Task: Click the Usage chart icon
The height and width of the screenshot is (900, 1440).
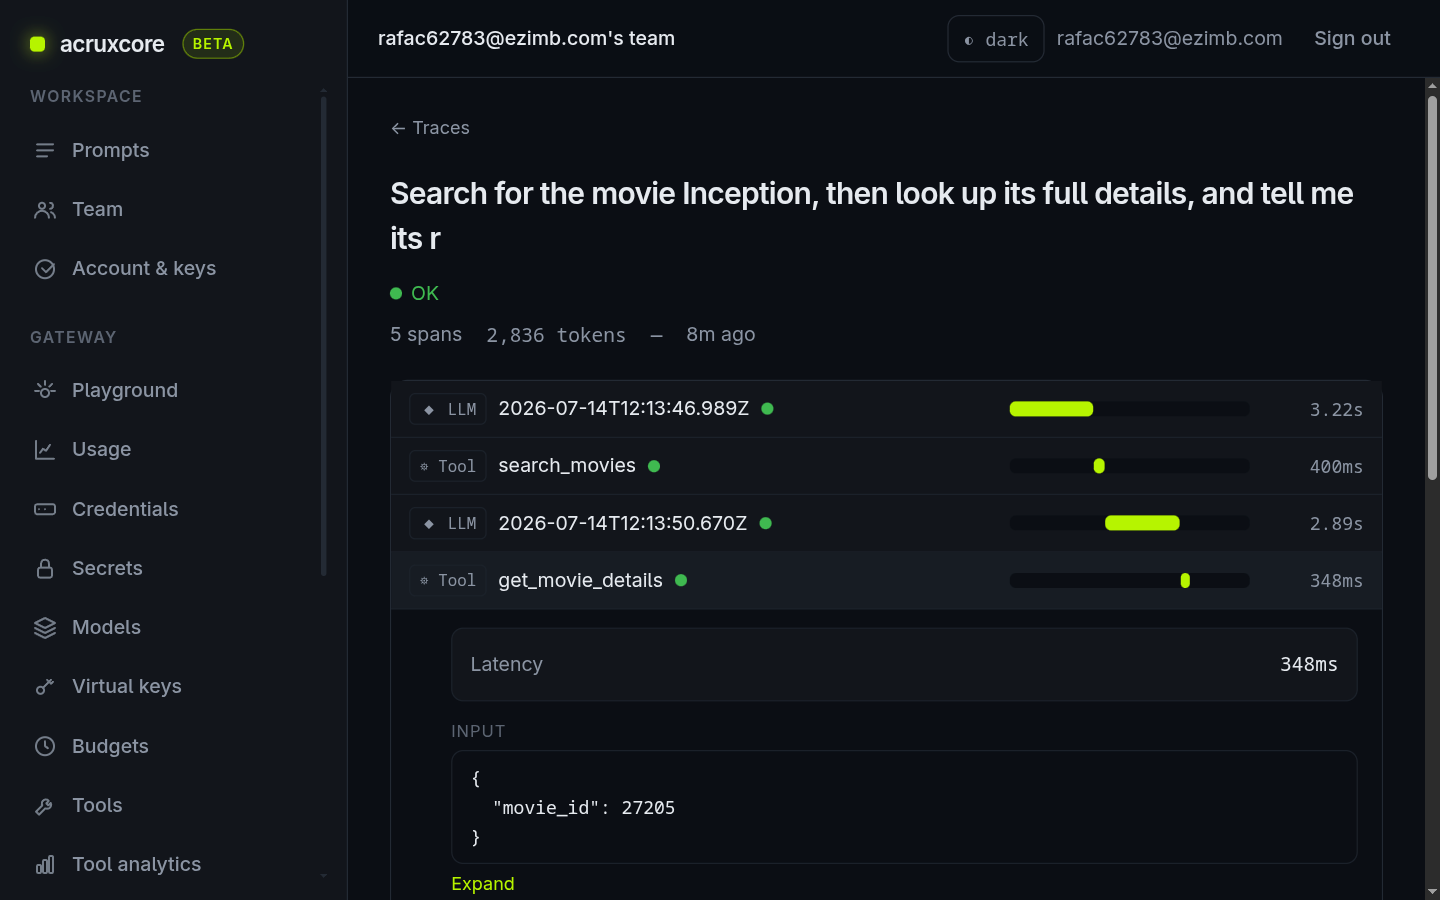Action: click(45, 450)
